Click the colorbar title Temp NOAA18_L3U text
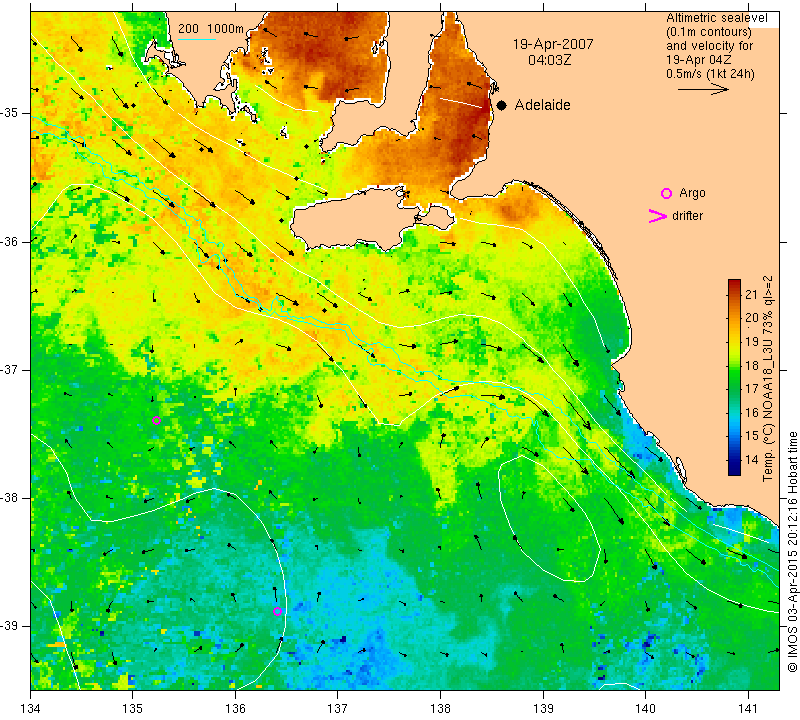This screenshot has width=800, height=720. coord(768,378)
